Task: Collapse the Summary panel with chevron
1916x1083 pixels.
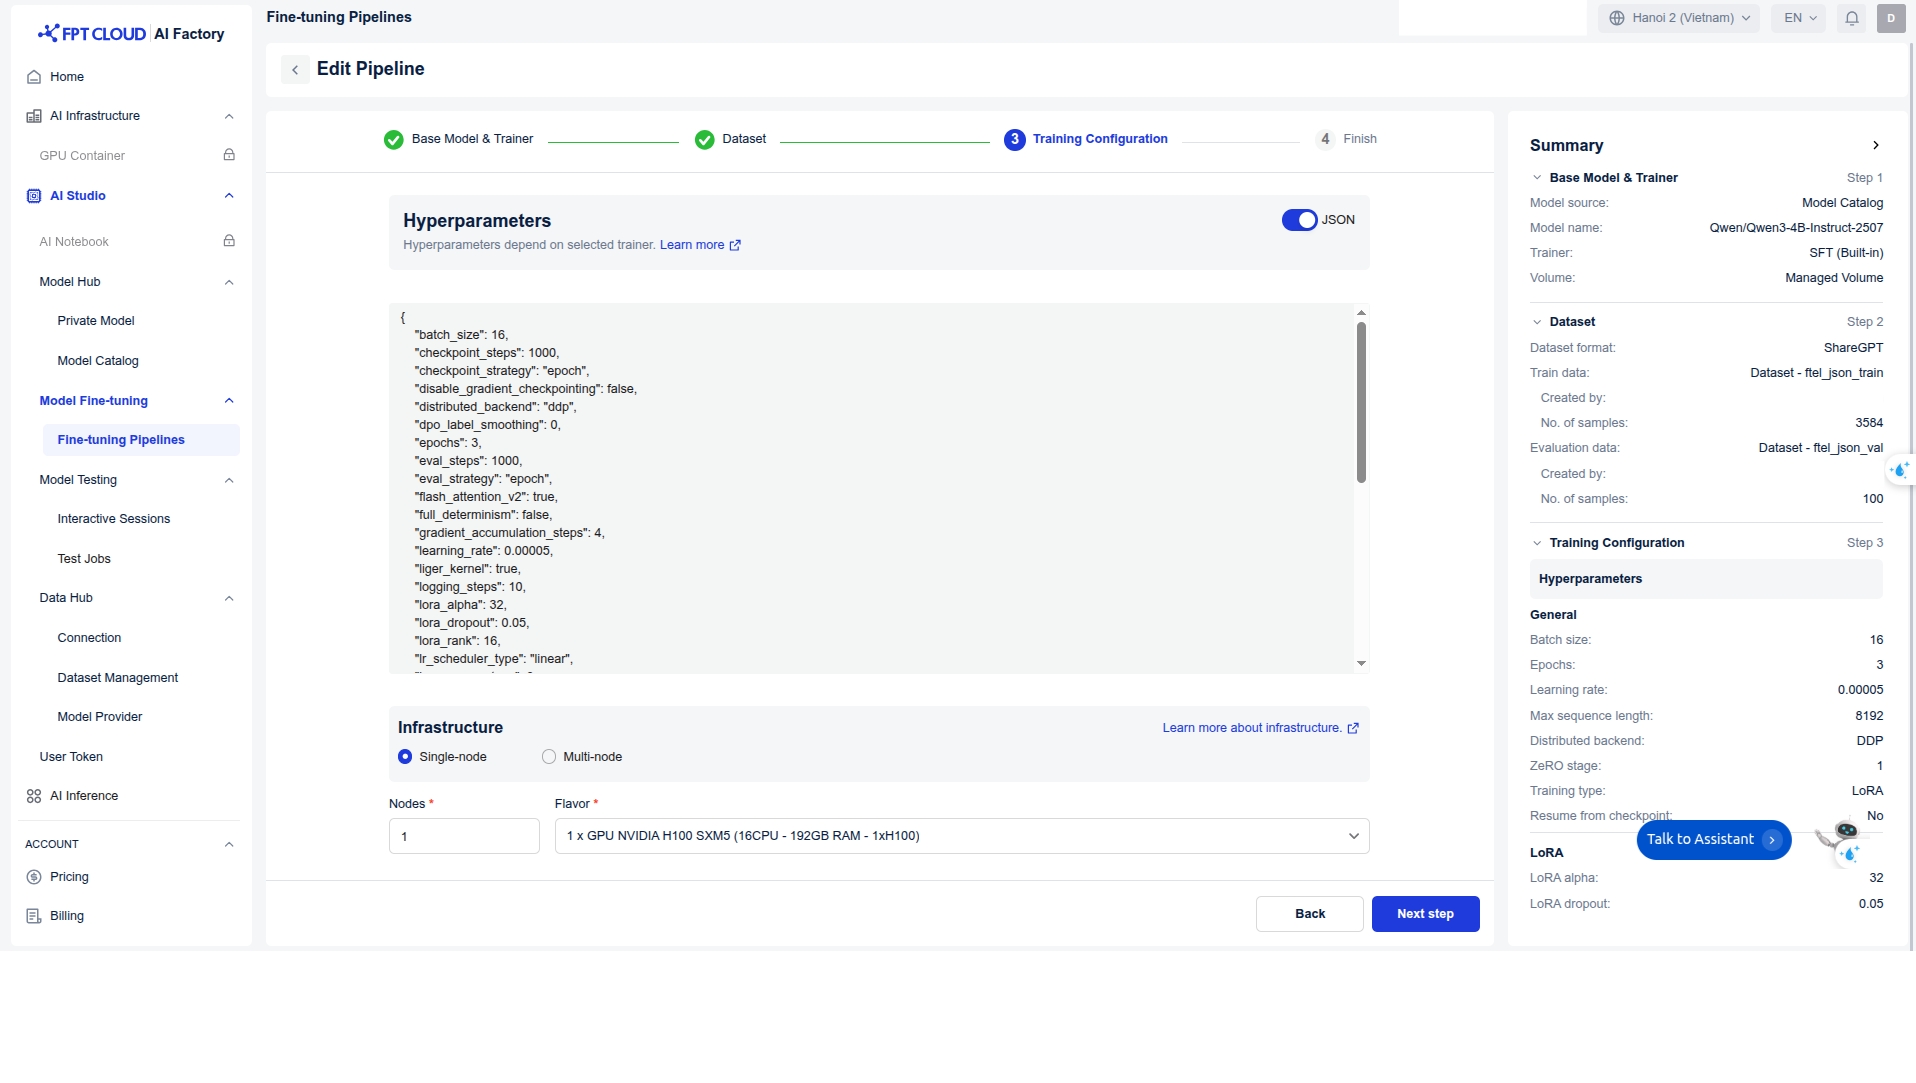Action: (x=1875, y=145)
